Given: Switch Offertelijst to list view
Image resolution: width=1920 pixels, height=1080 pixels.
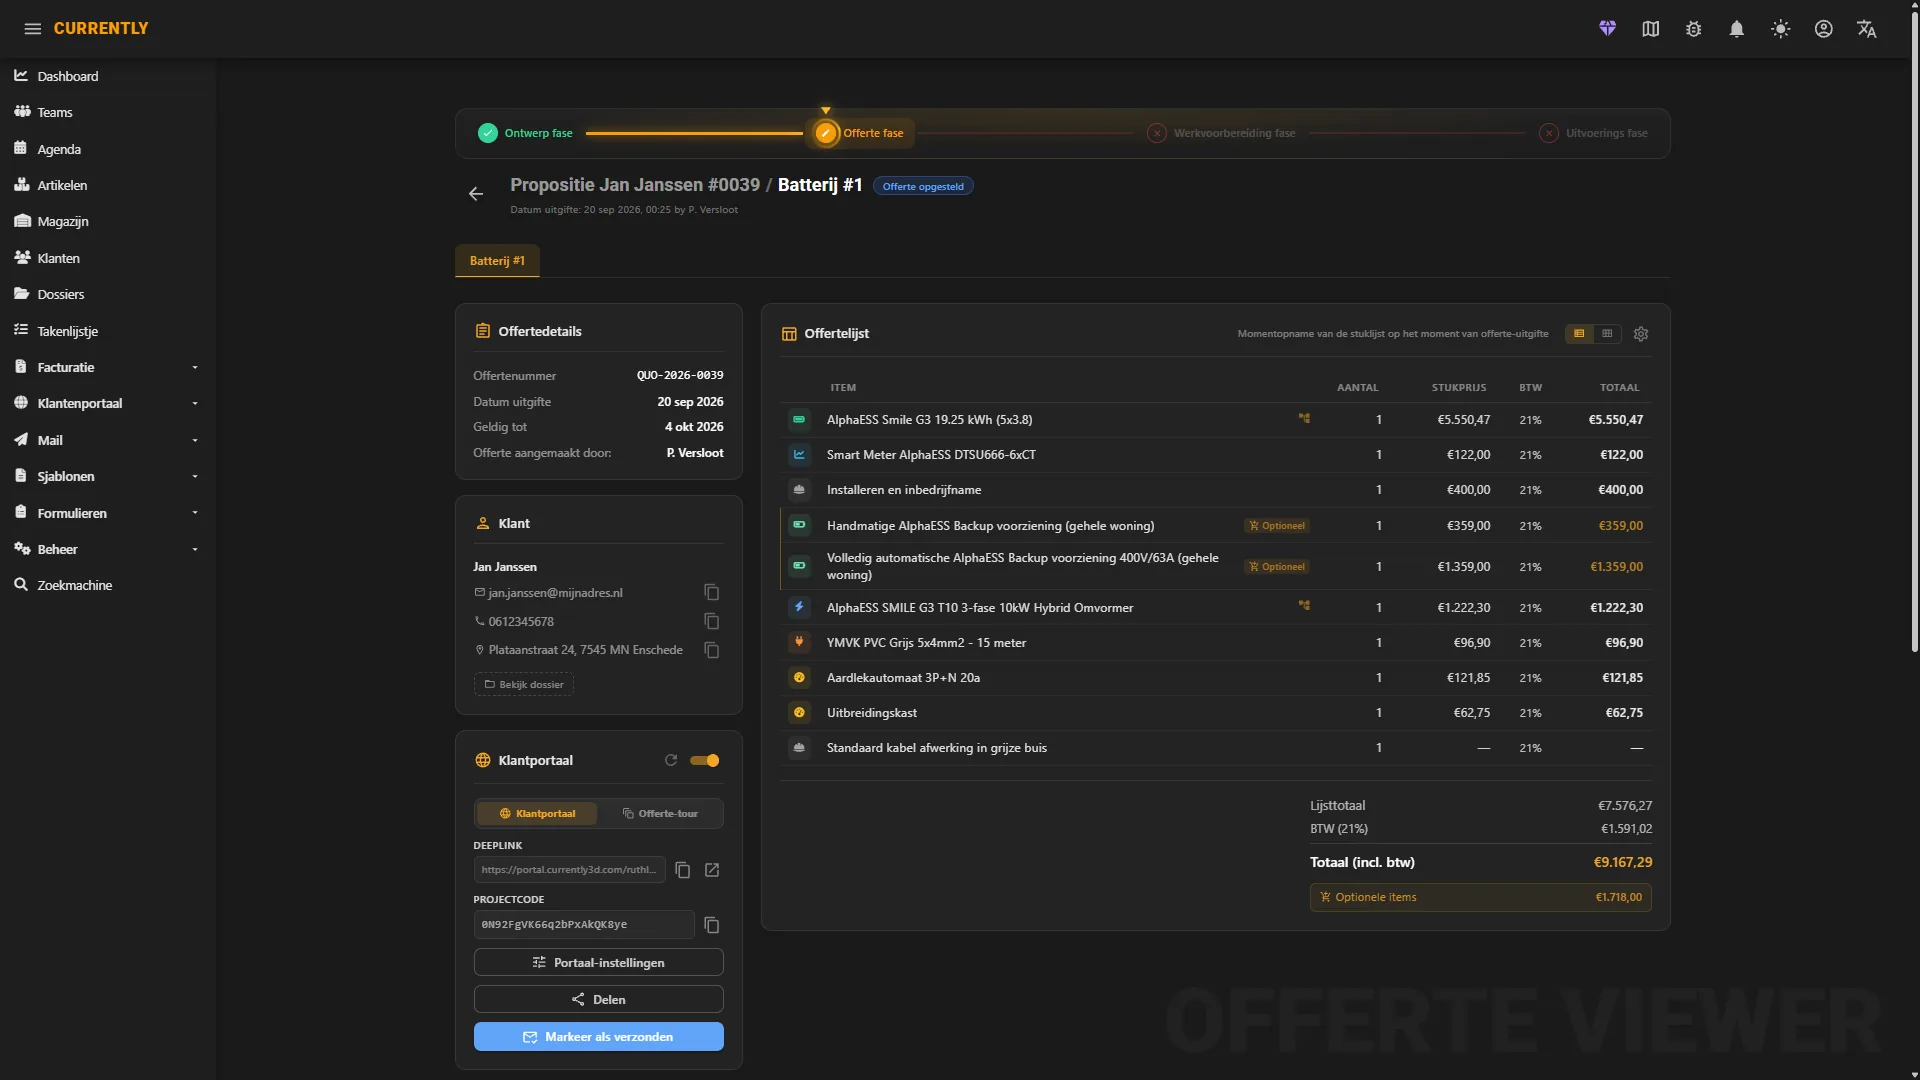Looking at the screenshot, I should 1579,334.
